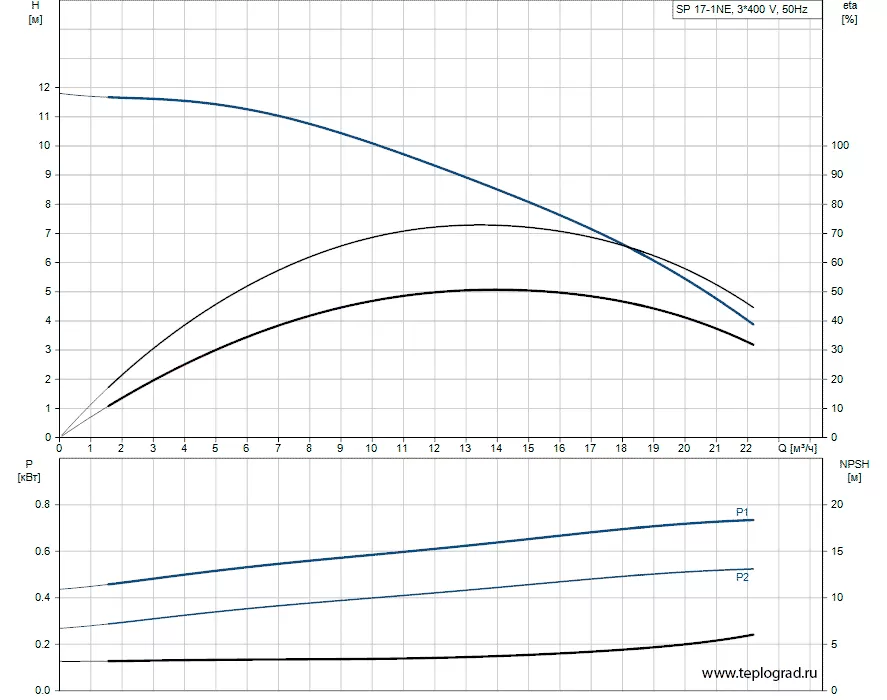Click the eta [%] axis title
Screen dimensions: 887x700
(850, 12)
